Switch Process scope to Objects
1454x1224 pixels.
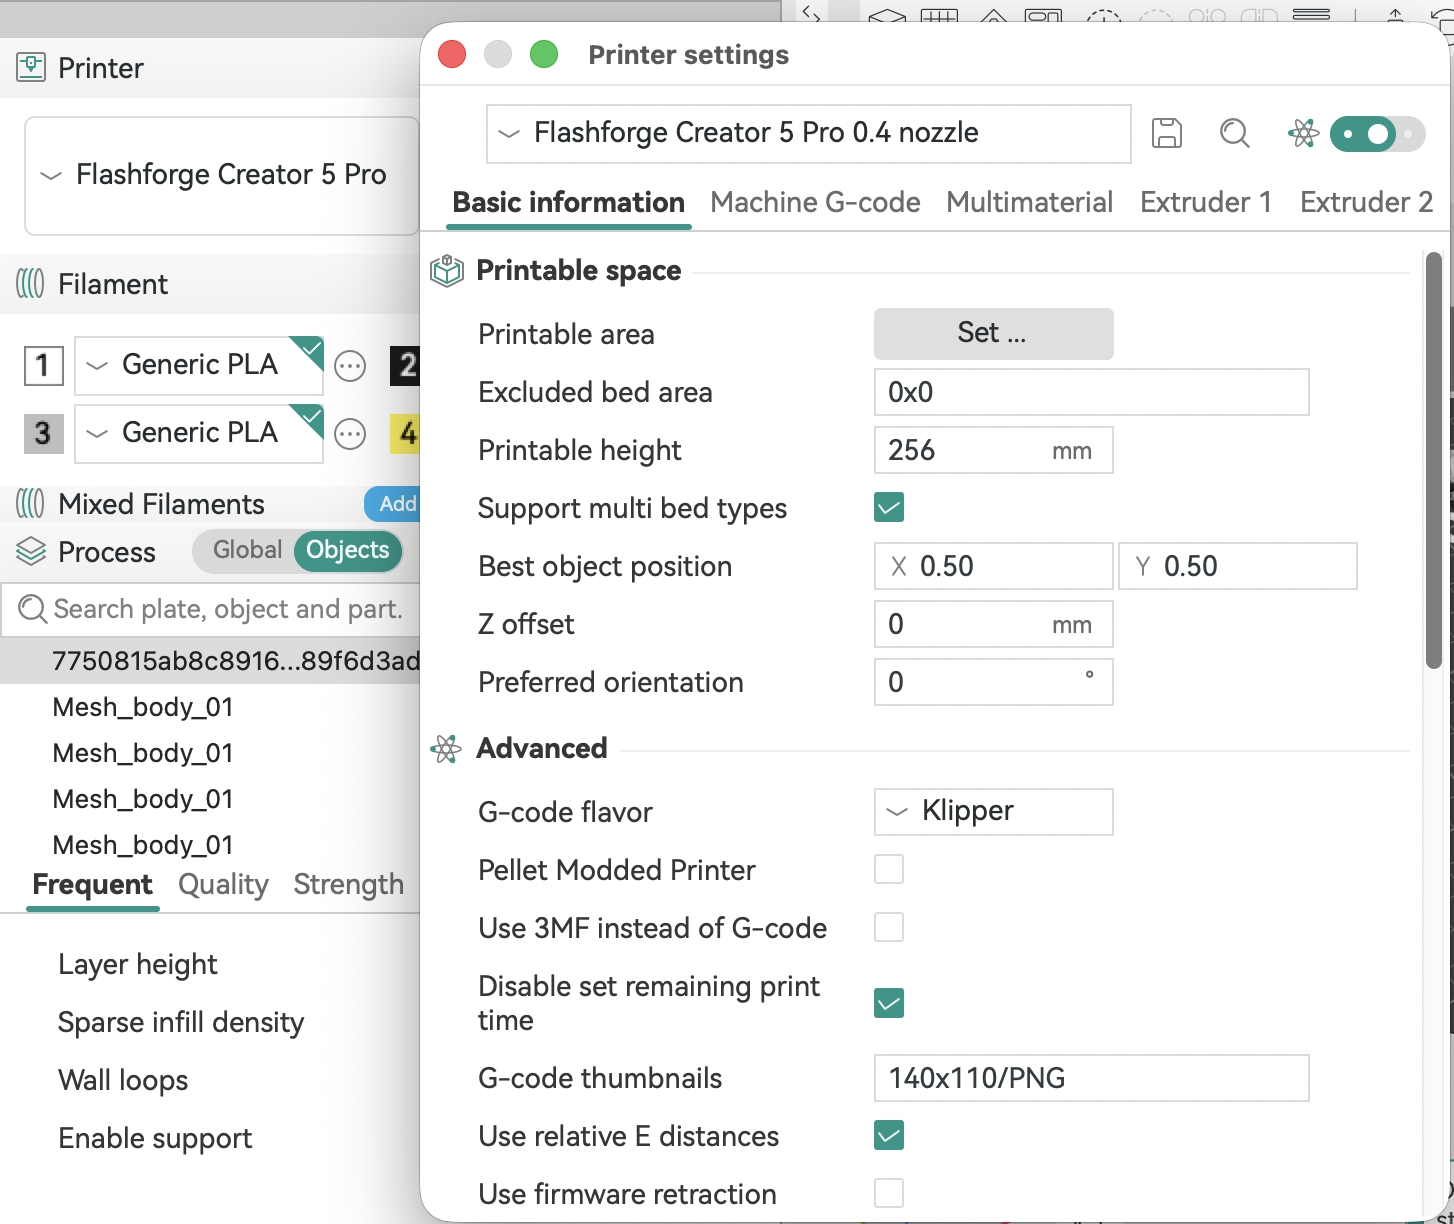pos(348,551)
